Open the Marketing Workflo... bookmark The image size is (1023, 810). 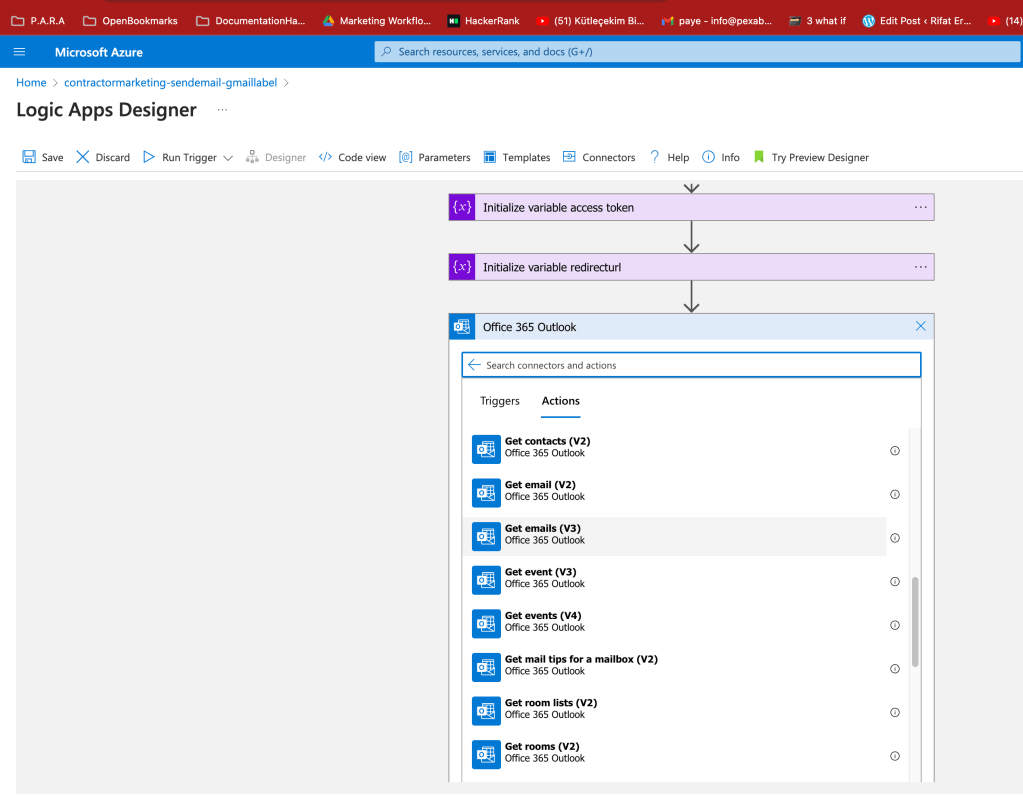point(376,21)
